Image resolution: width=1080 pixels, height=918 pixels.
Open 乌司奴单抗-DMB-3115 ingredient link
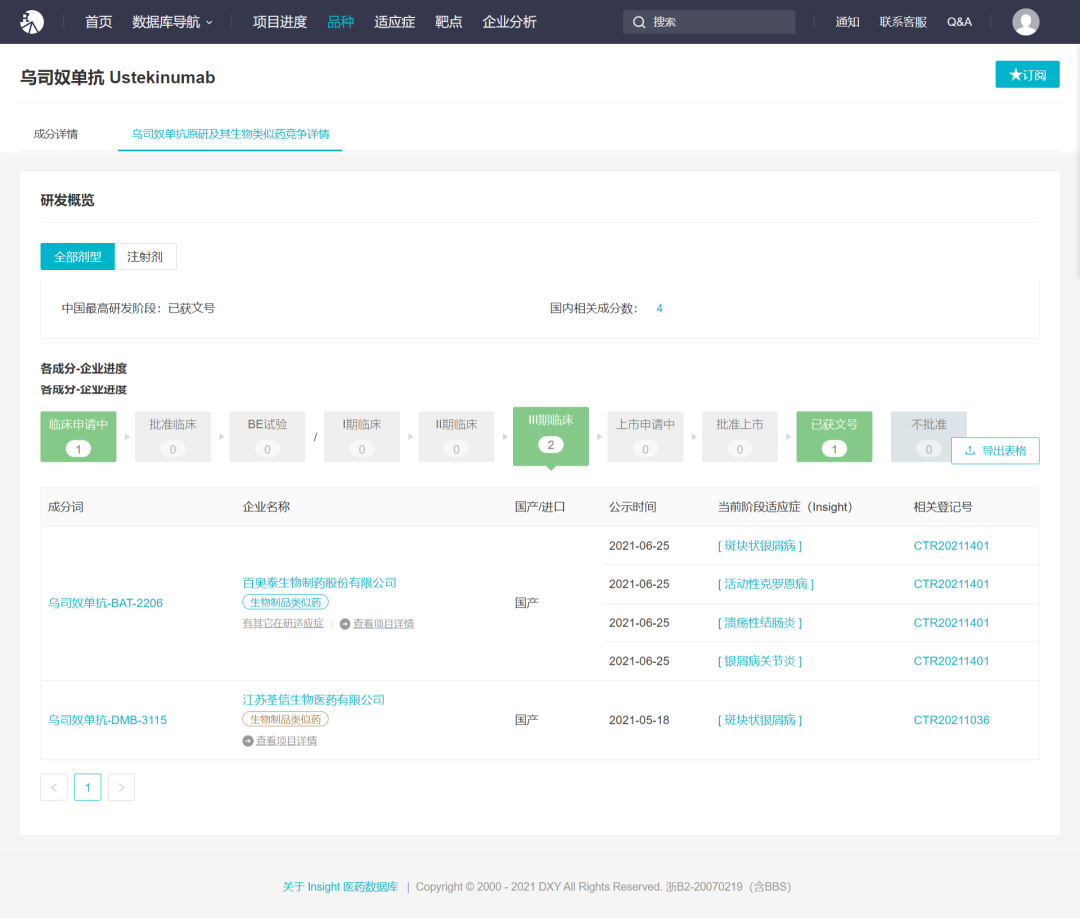107,720
